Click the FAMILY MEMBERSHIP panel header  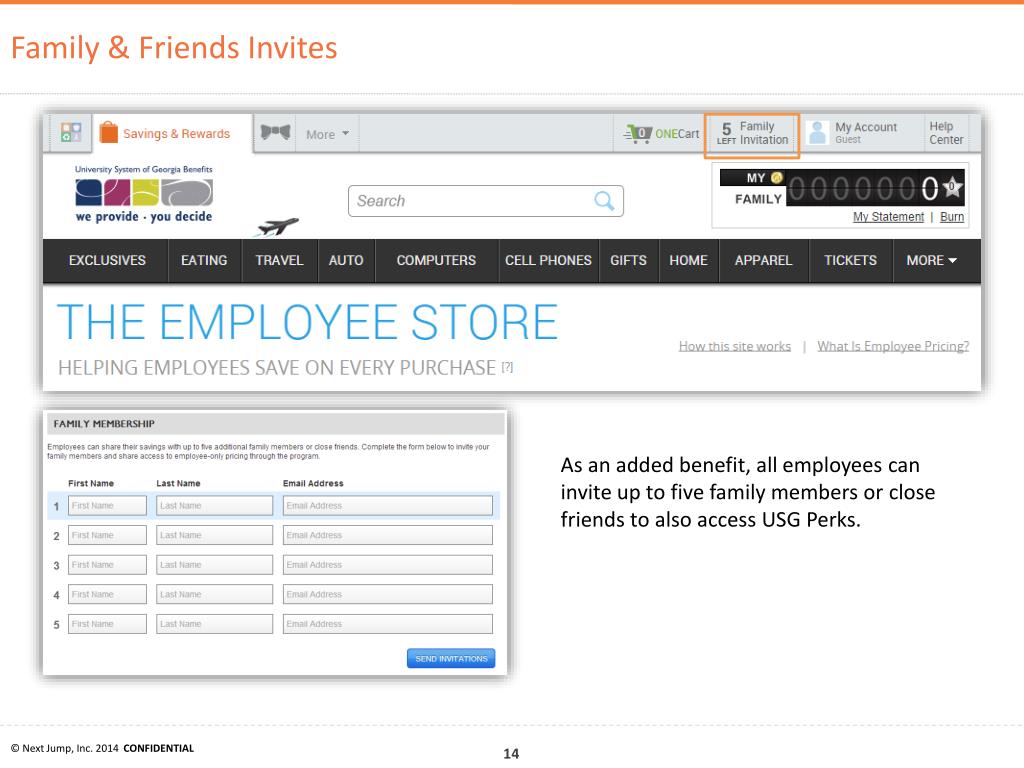(275, 424)
